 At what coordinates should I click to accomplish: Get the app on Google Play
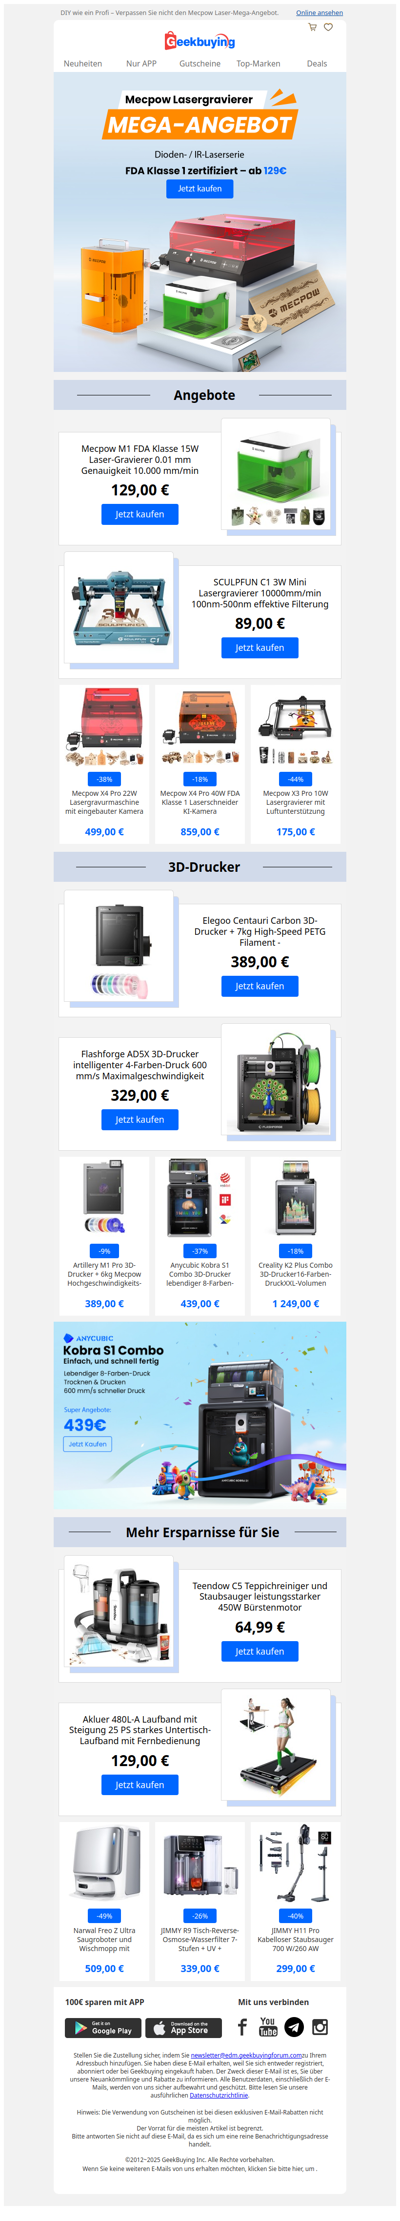coord(103,2028)
